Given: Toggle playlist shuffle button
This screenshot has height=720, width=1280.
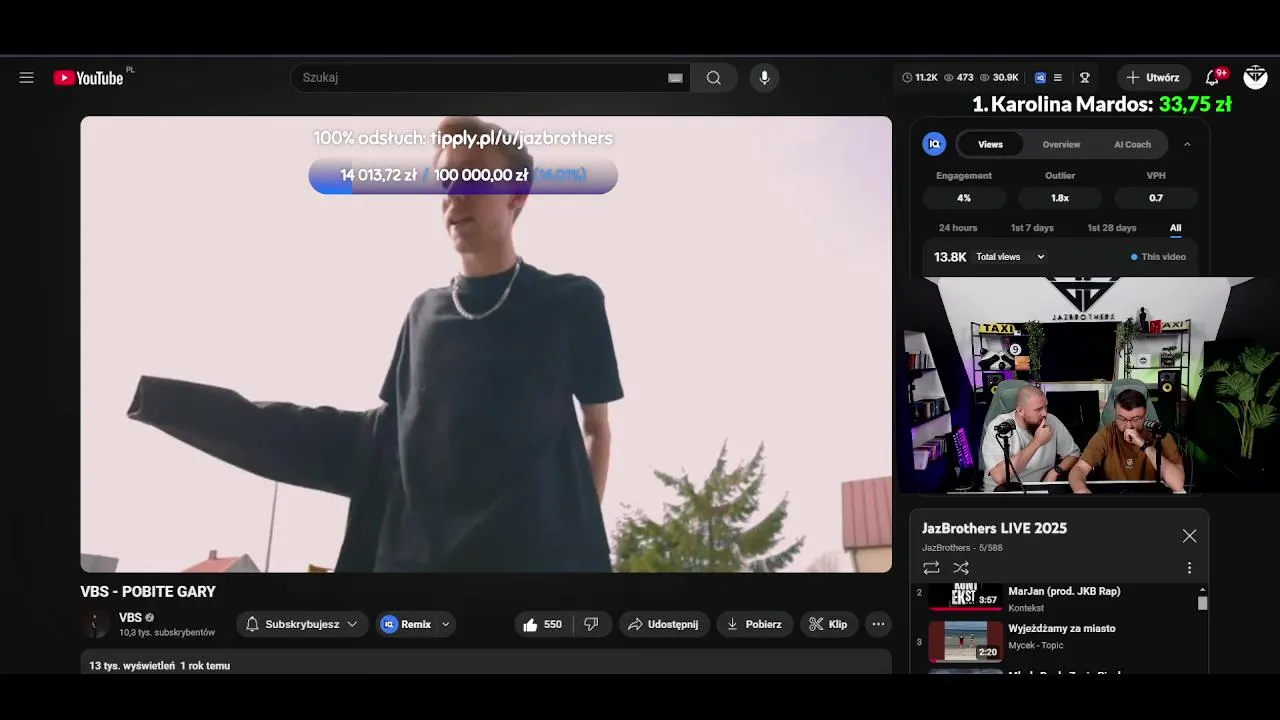Looking at the screenshot, I should click(961, 568).
